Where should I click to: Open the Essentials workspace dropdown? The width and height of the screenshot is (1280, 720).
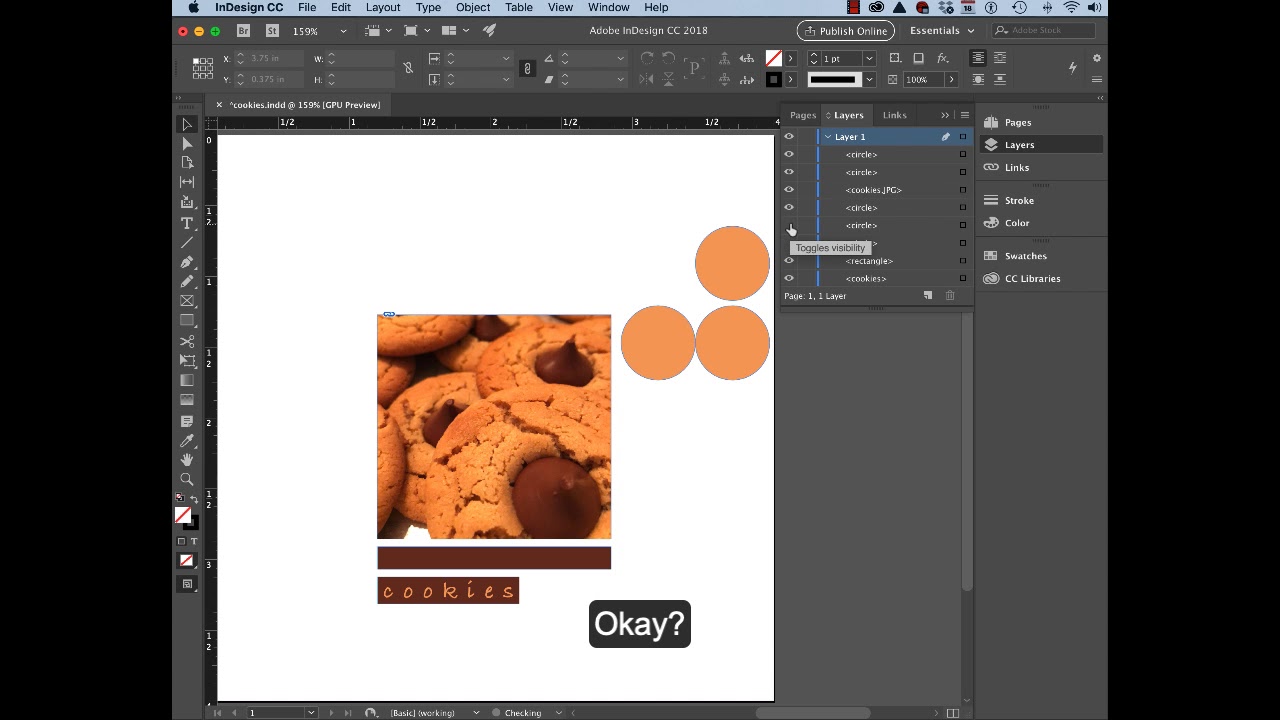coord(941,31)
